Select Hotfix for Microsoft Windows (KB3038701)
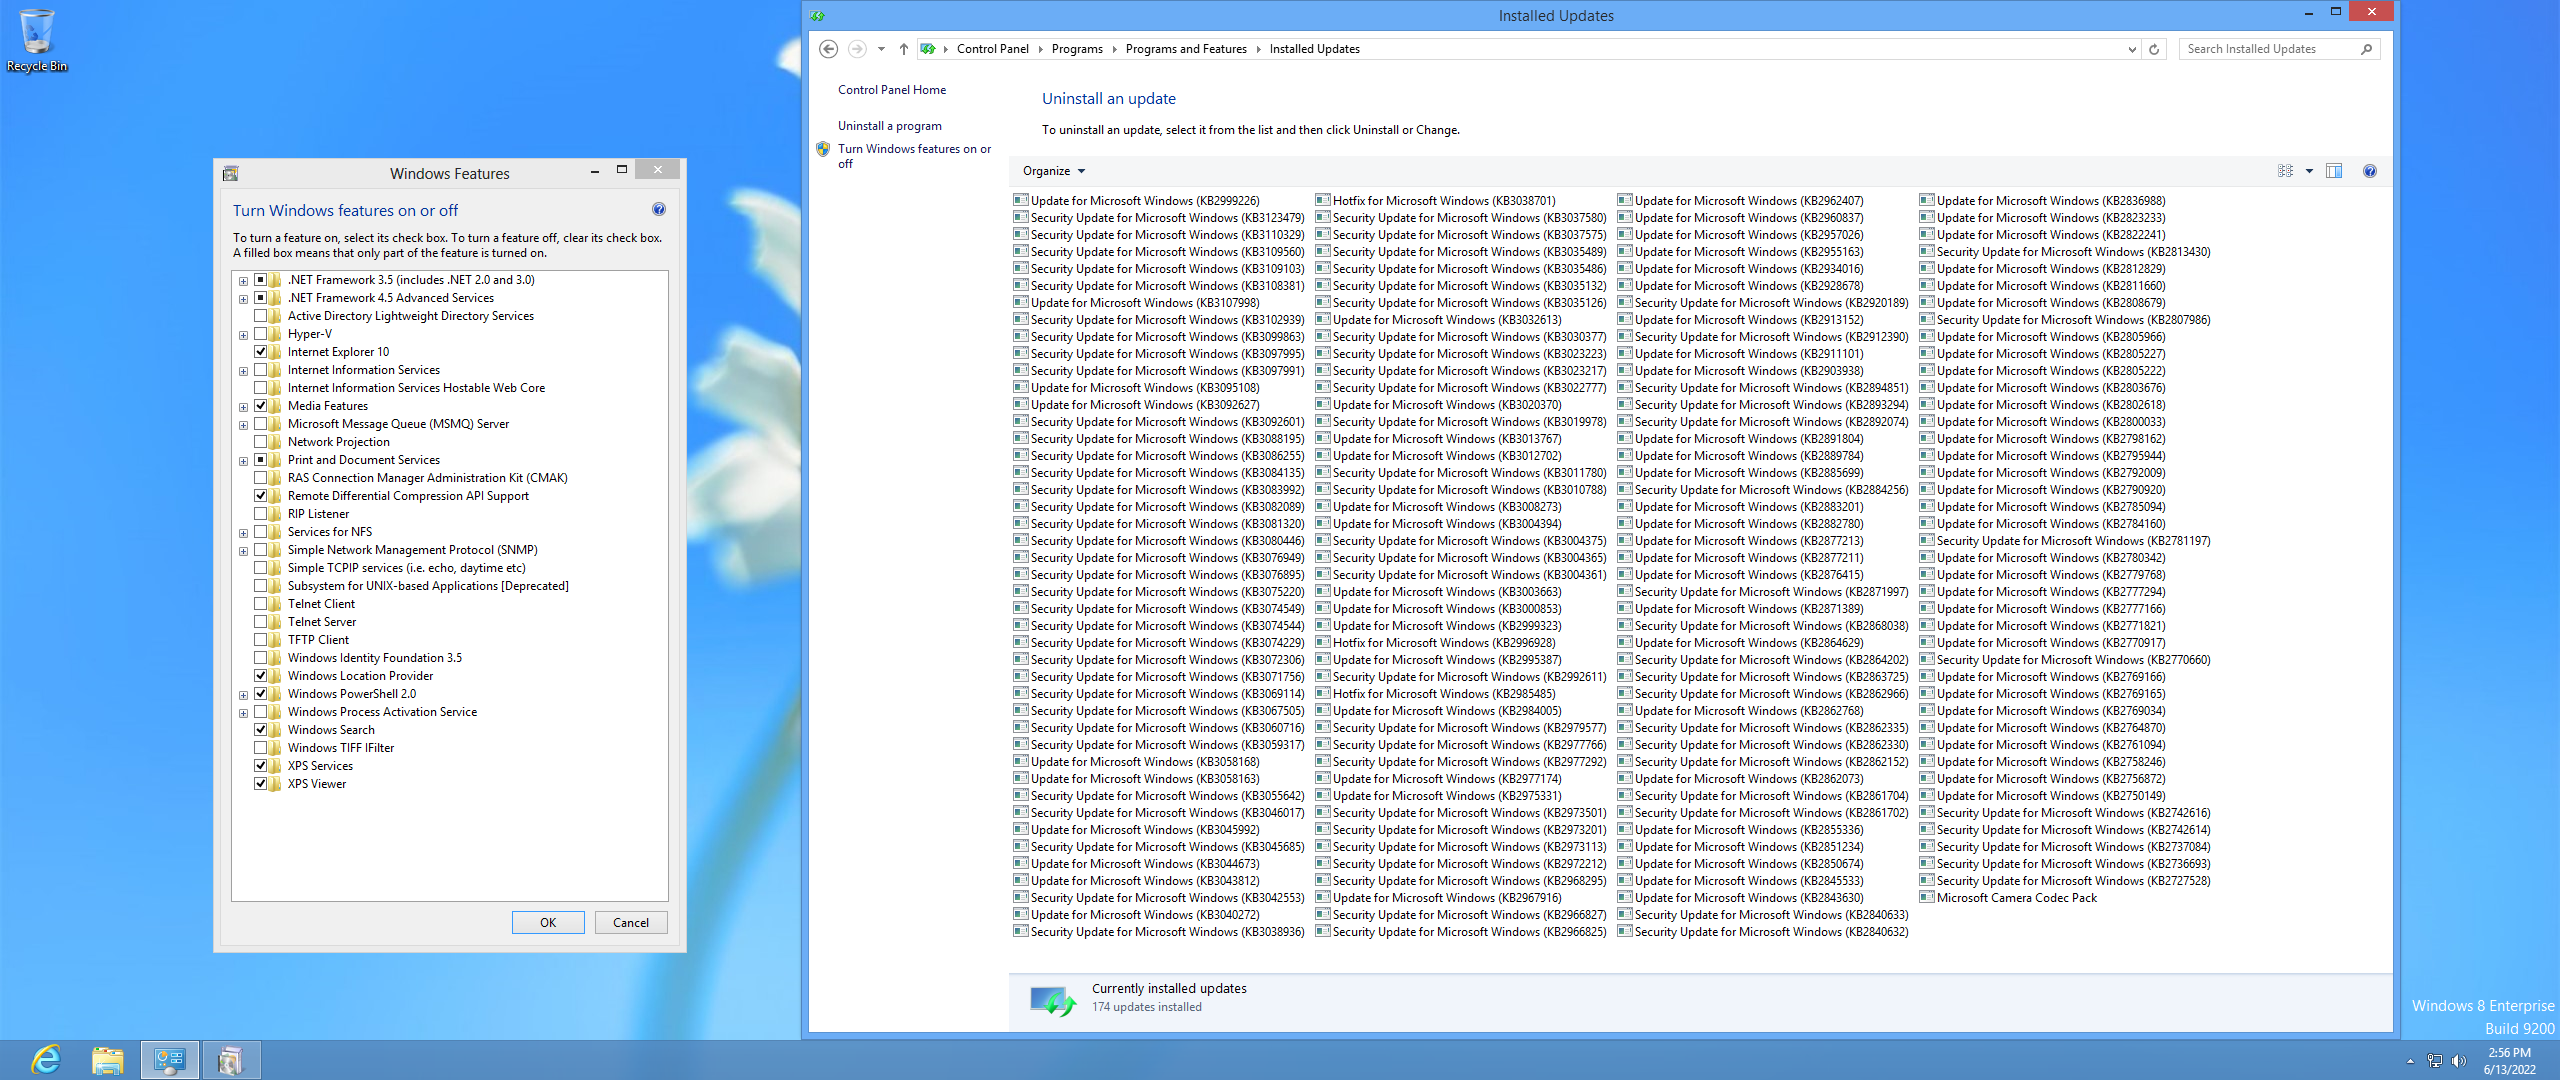This screenshot has height=1080, width=2560. click(x=1435, y=201)
